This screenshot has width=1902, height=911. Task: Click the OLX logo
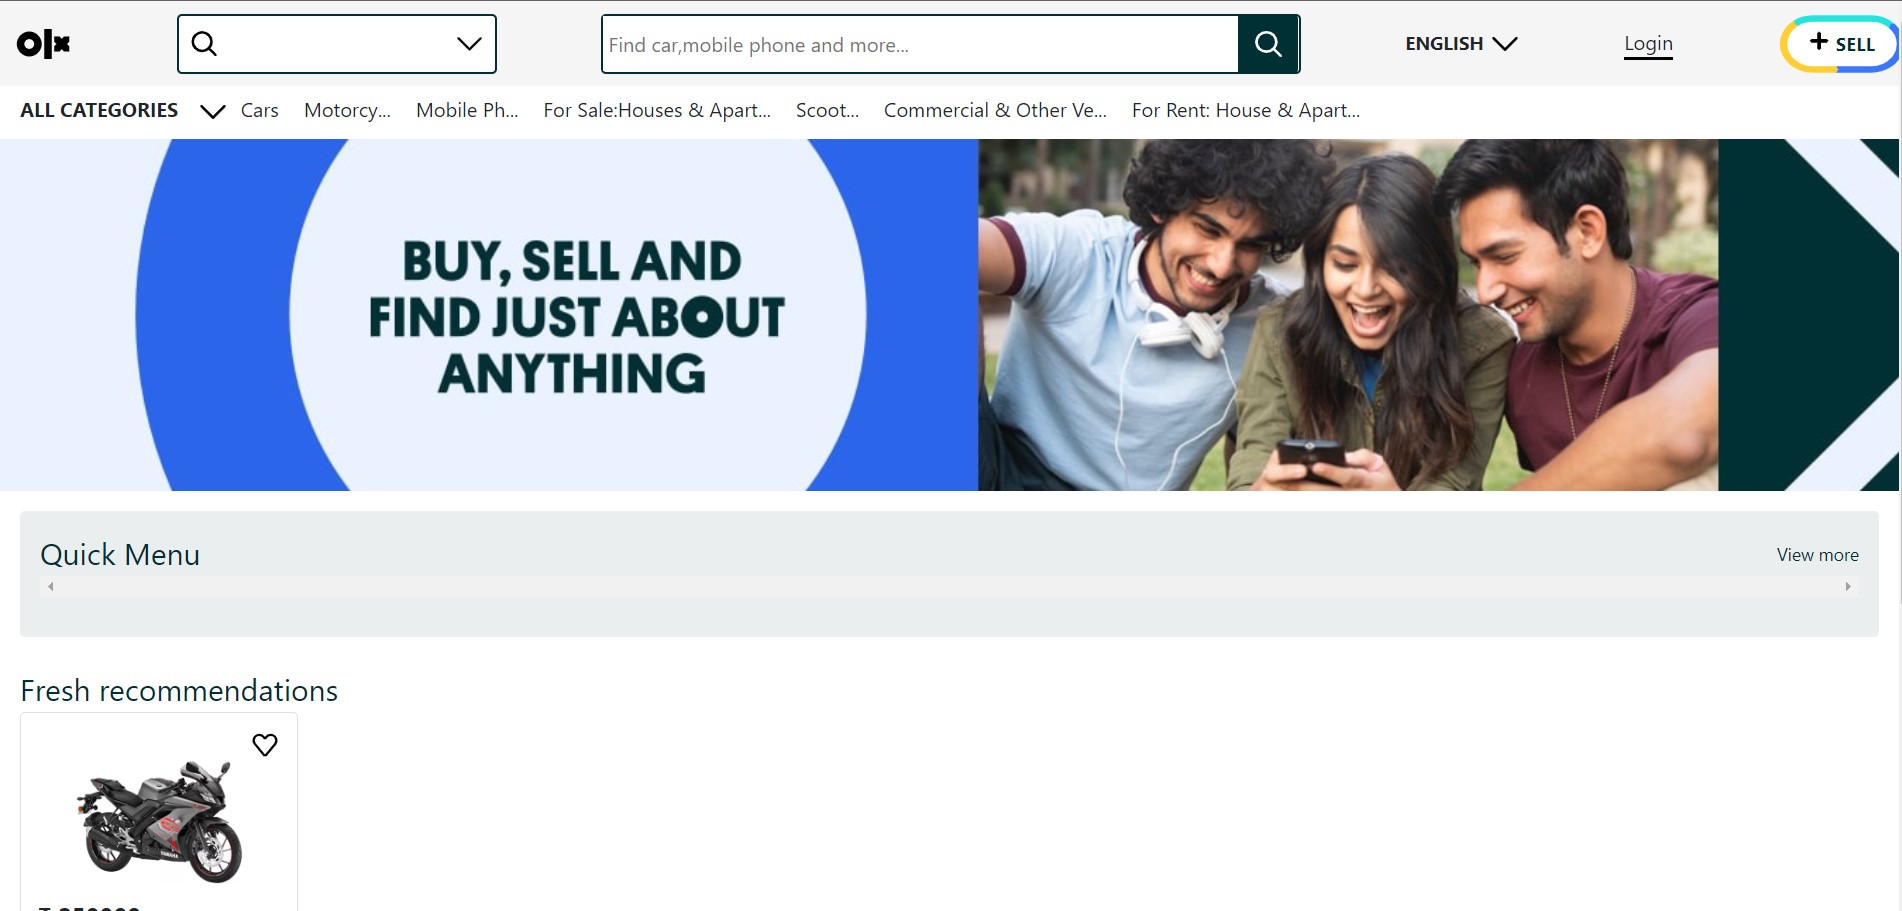43,44
